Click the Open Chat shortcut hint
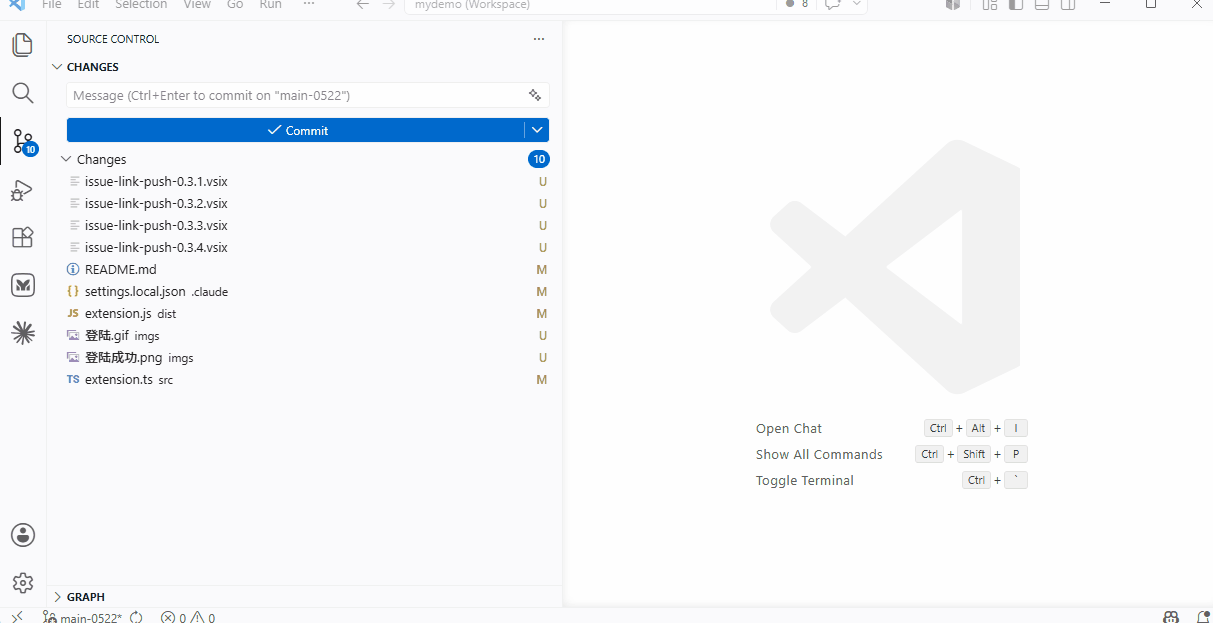Screen dimensions: 1213x623 point(891,428)
